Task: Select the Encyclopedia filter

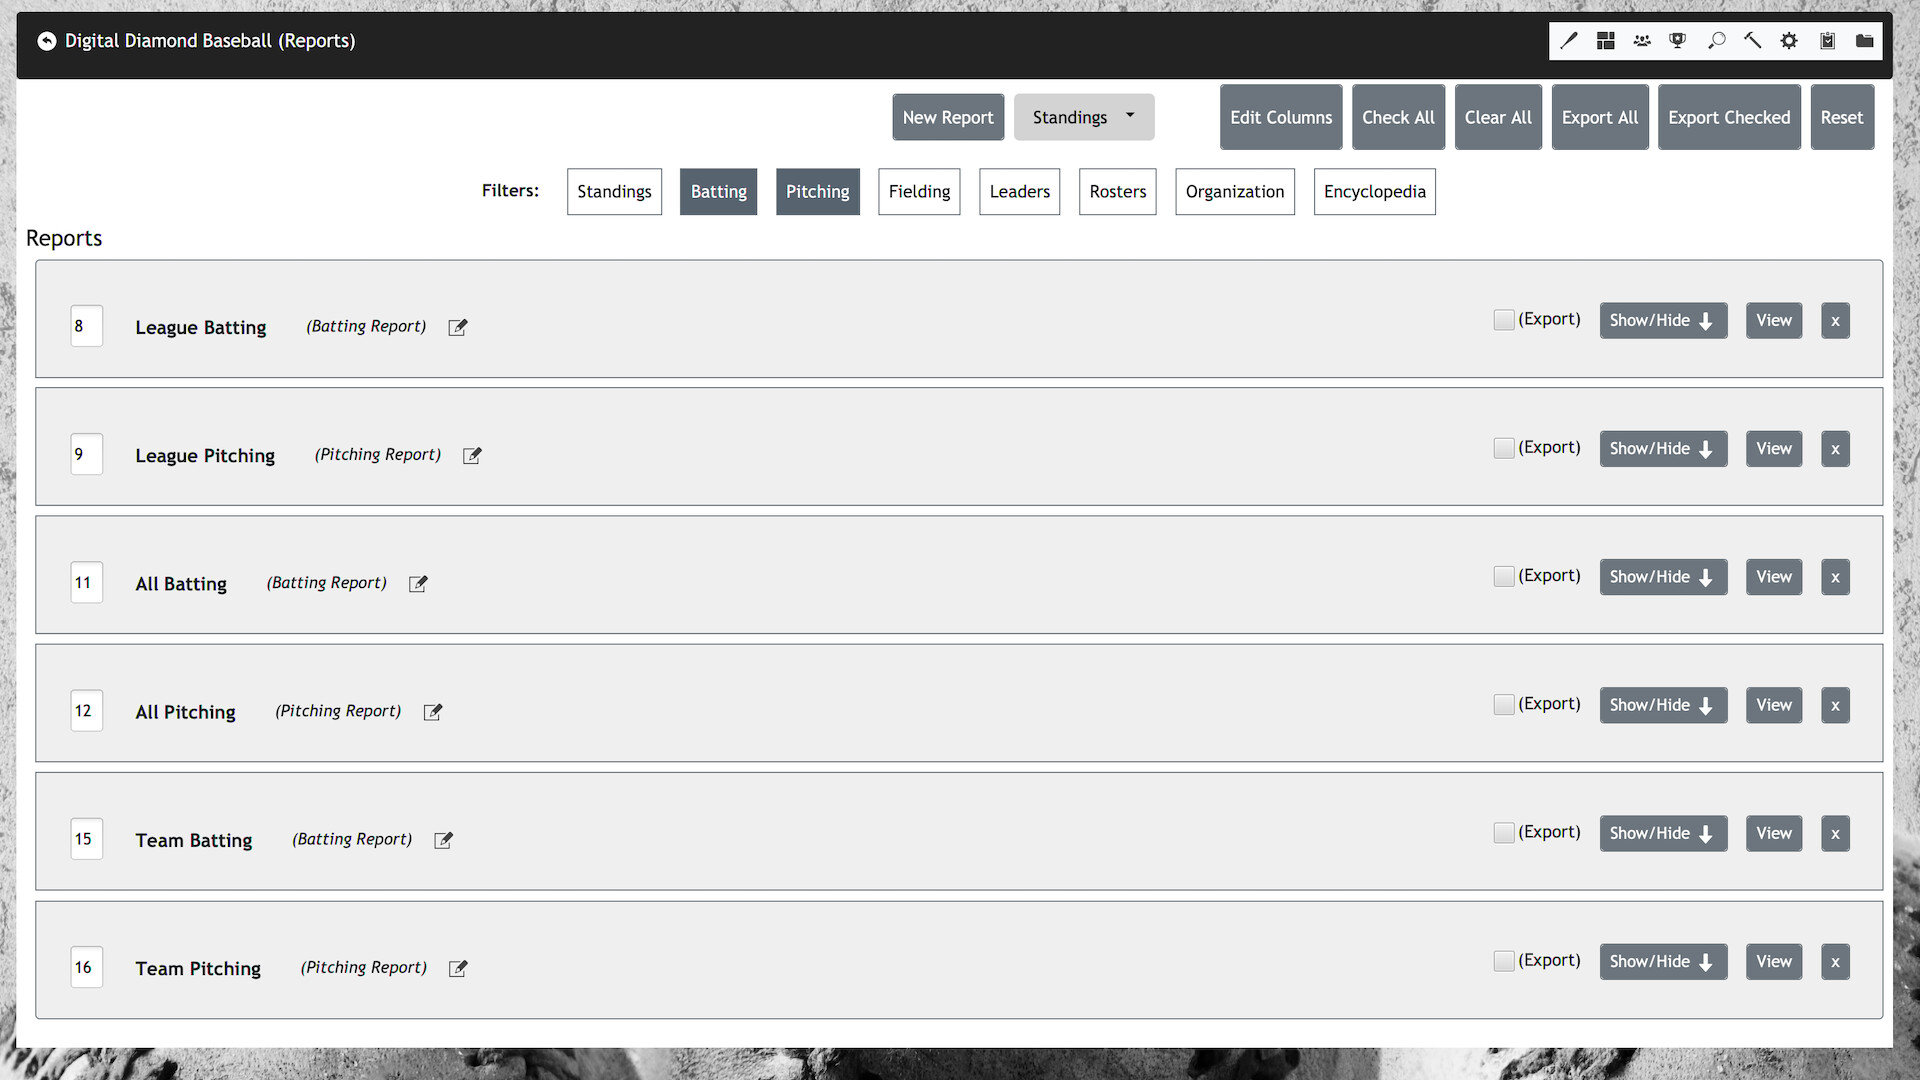Action: (x=1374, y=191)
